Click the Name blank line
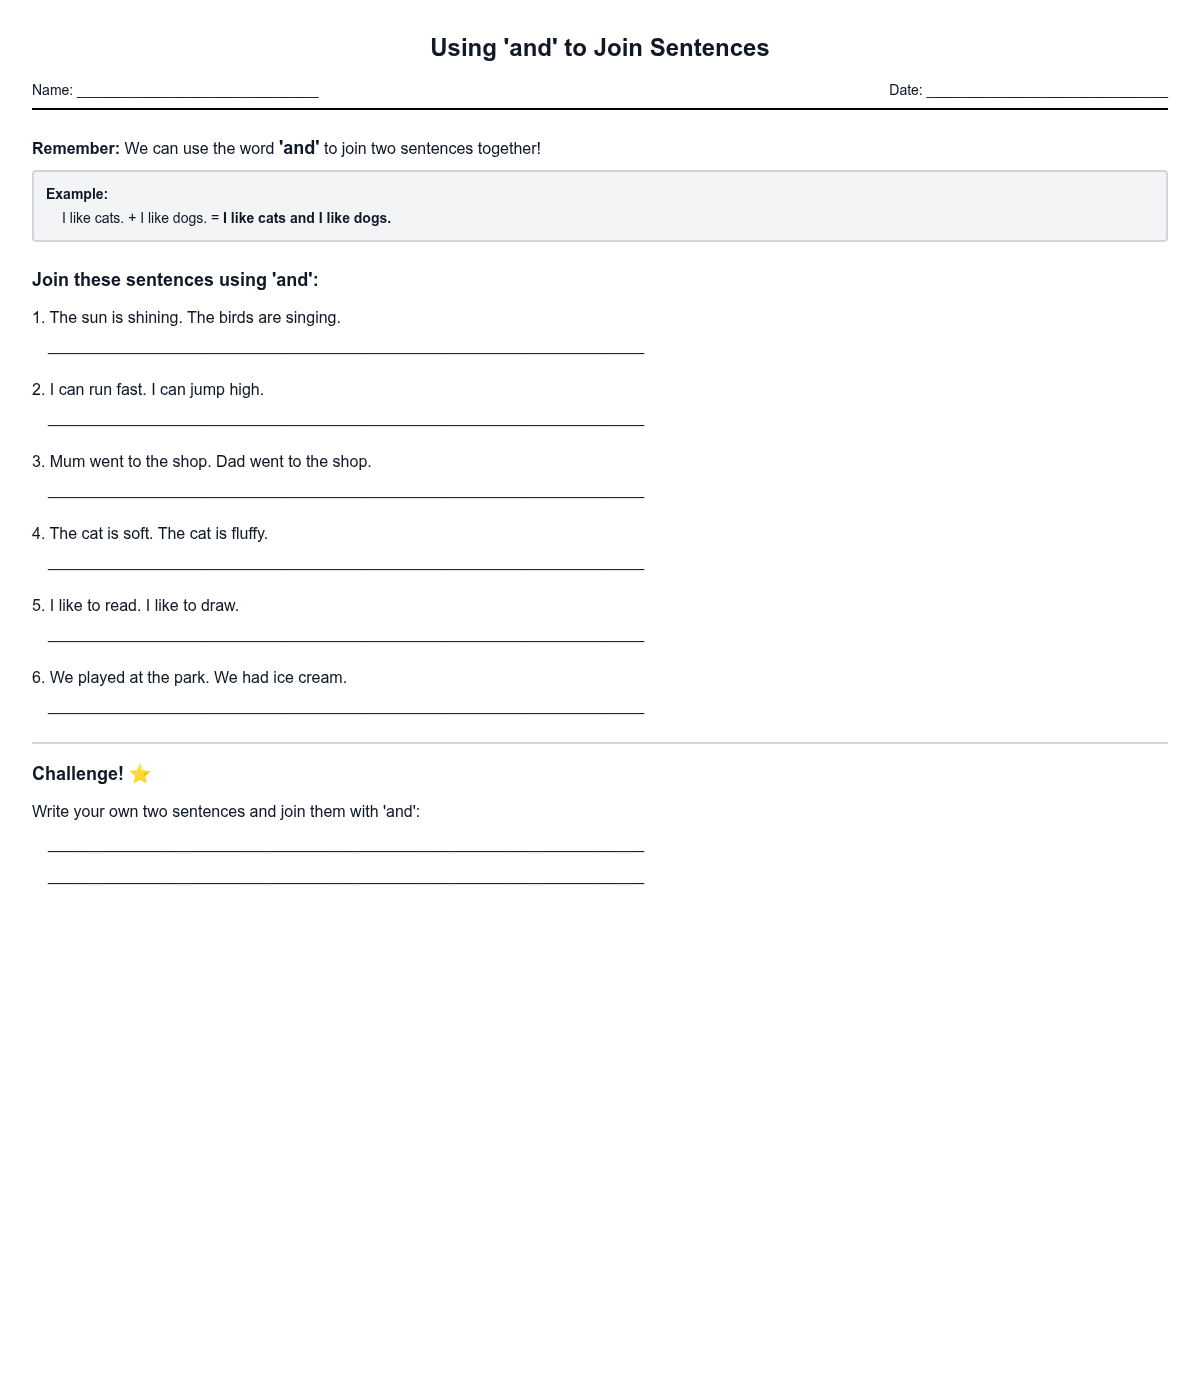The height and width of the screenshot is (1400, 1200). (197, 92)
